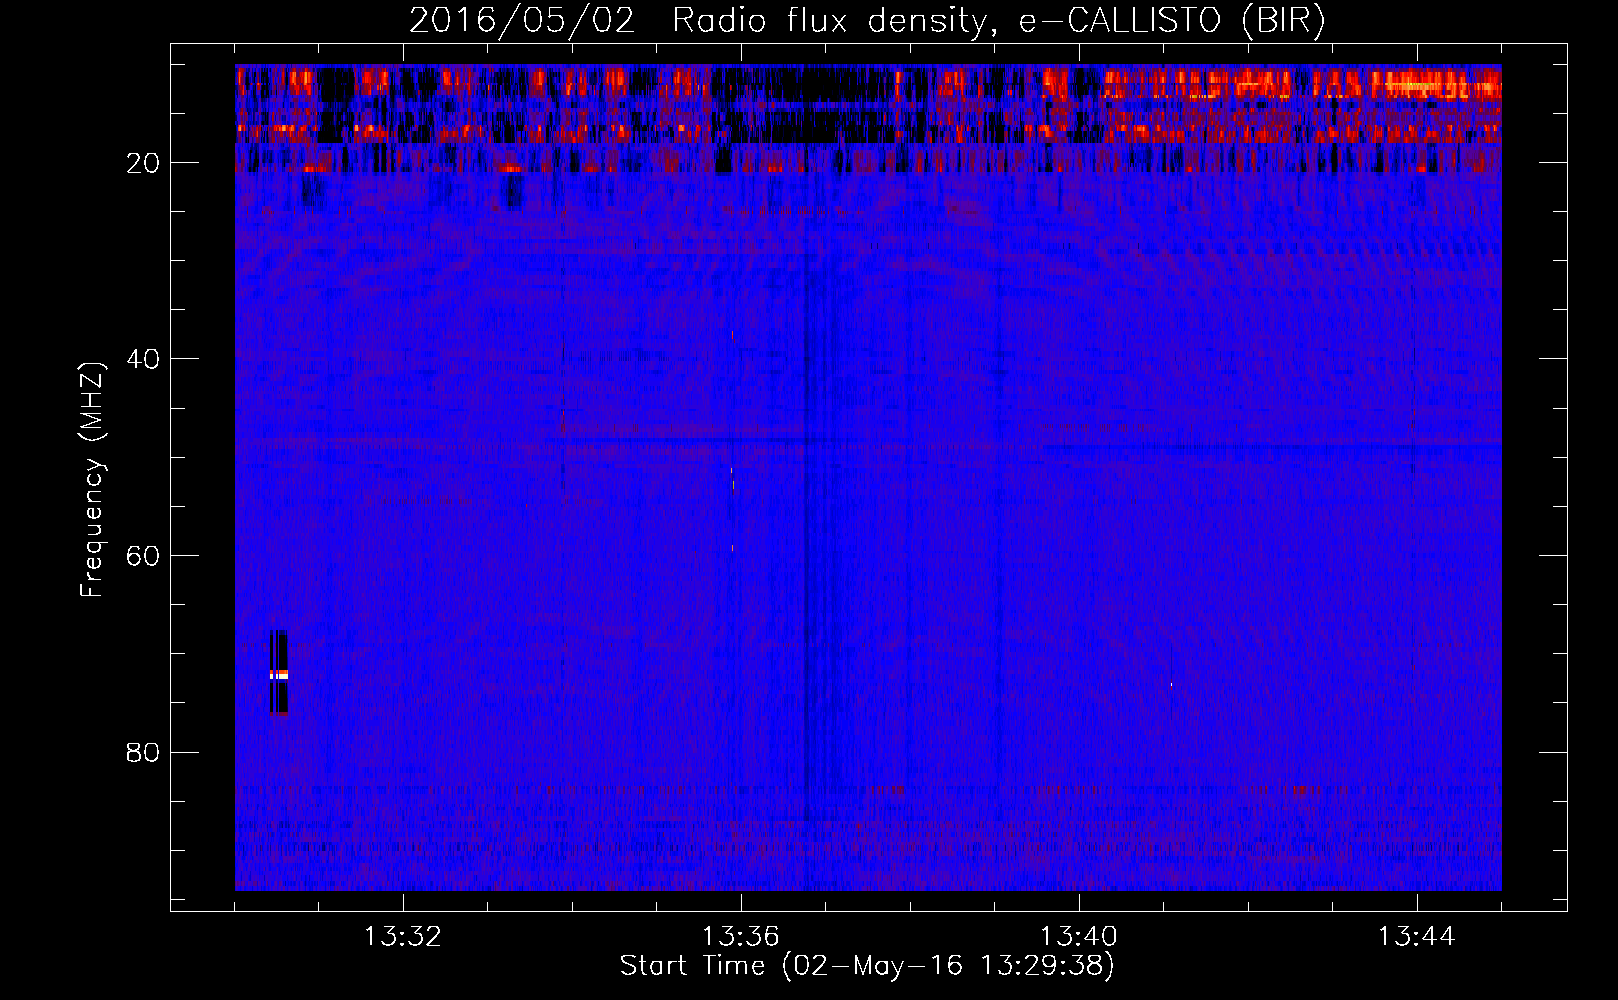Click the '13:32' time tick label
This screenshot has width=1618, height=1000.
(403, 937)
